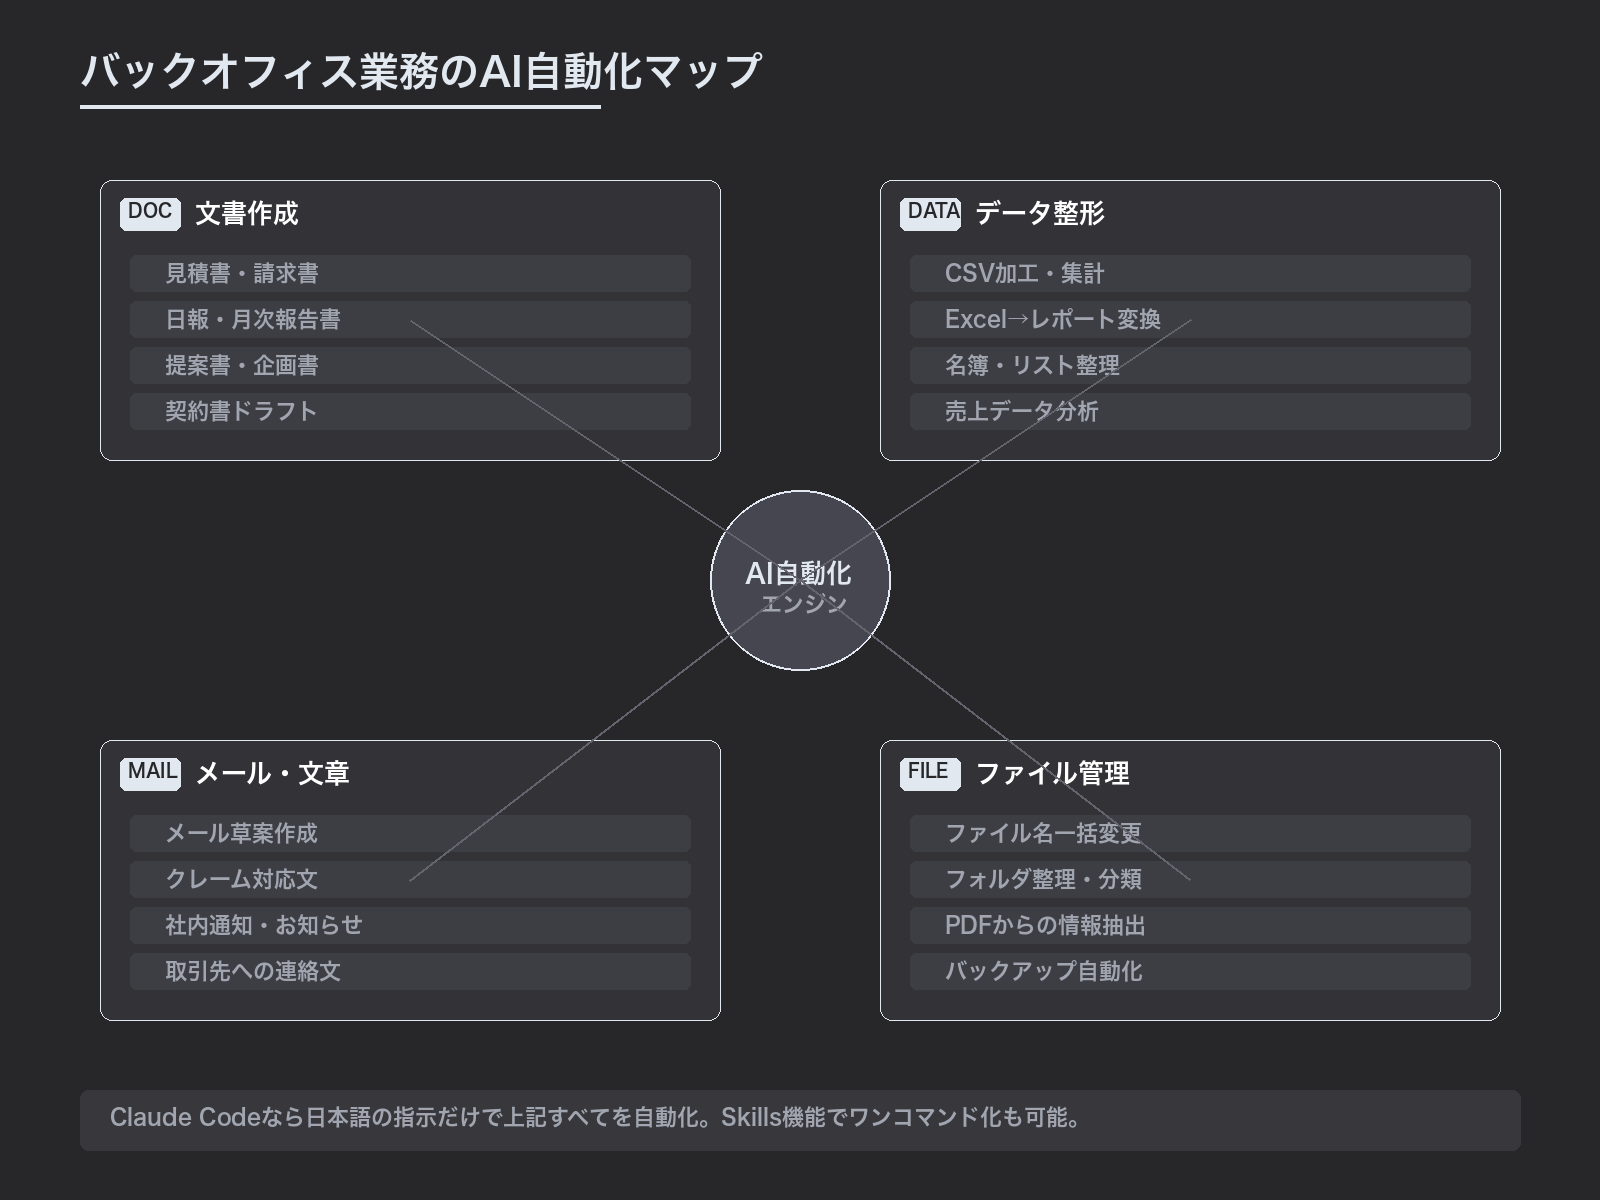Select the 売上データ分析 item
1600x1200 pixels.
coord(1190,411)
